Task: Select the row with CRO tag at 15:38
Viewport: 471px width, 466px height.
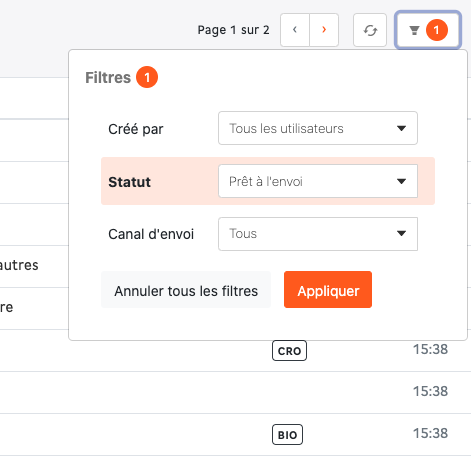Action: 235,351
